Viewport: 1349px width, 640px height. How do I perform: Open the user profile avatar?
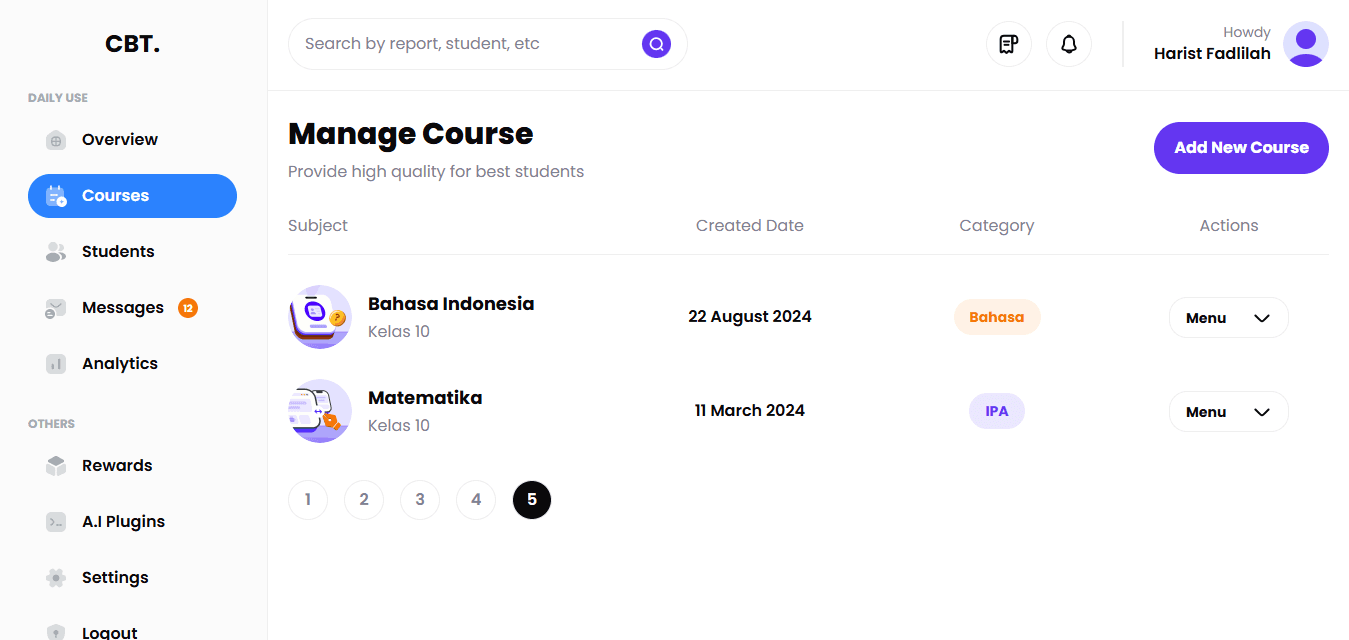(x=1305, y=44)
